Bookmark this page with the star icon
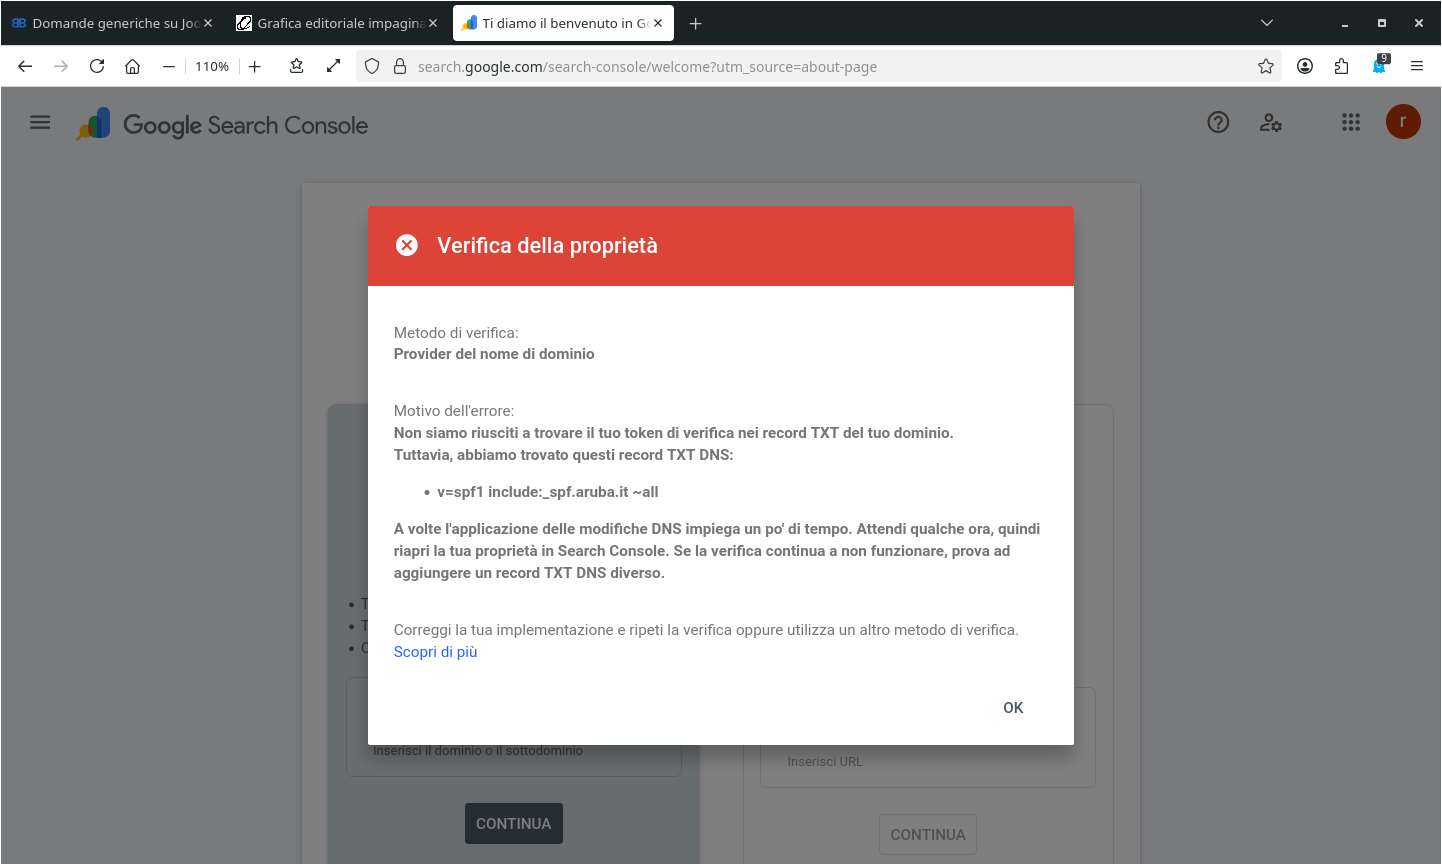This screenshot has width=1442, height=865. pos(1266,67)
